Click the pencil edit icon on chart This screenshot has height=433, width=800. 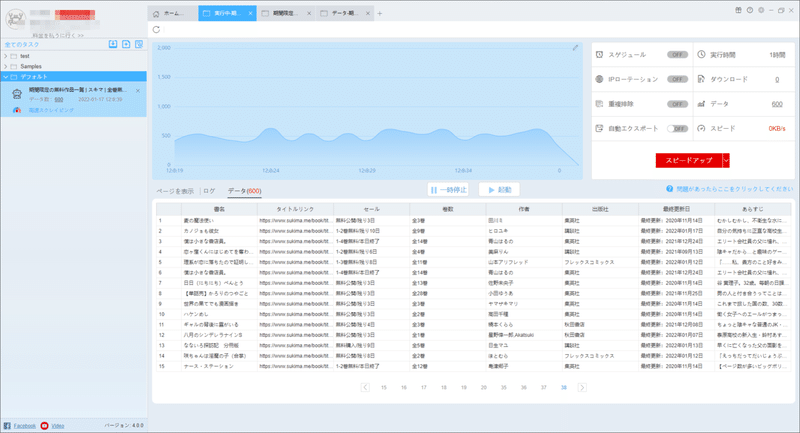pyautogui.click(x=575, y=47)
